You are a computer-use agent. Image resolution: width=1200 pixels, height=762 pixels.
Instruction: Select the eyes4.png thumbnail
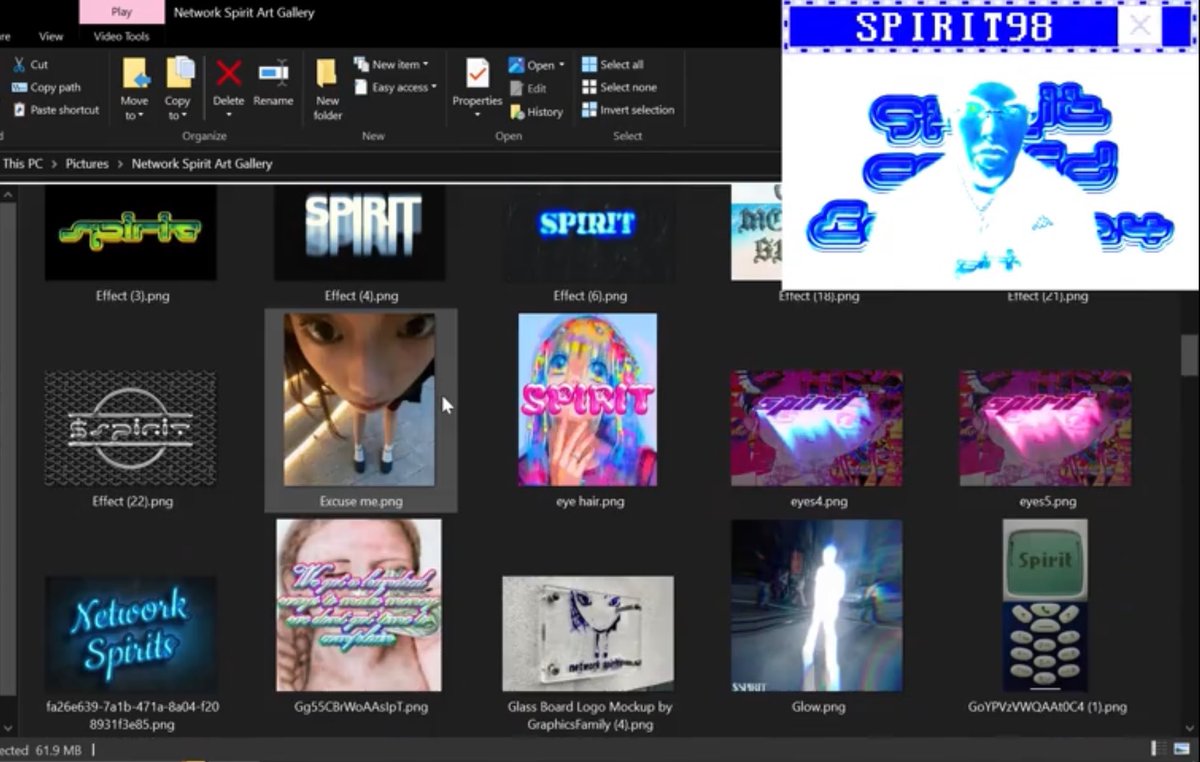817,429
